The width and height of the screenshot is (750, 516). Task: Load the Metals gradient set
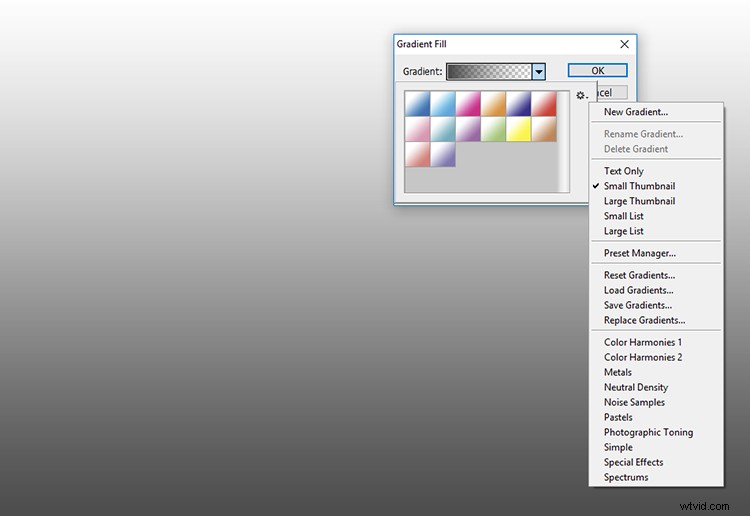pos(618,372)
